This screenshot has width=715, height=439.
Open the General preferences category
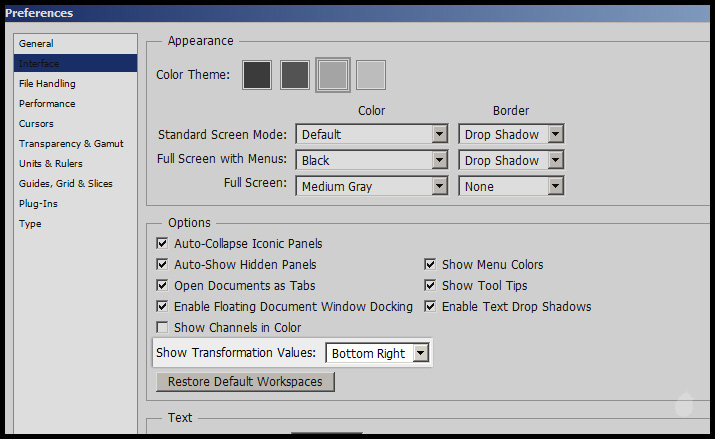tap(36, 44)
